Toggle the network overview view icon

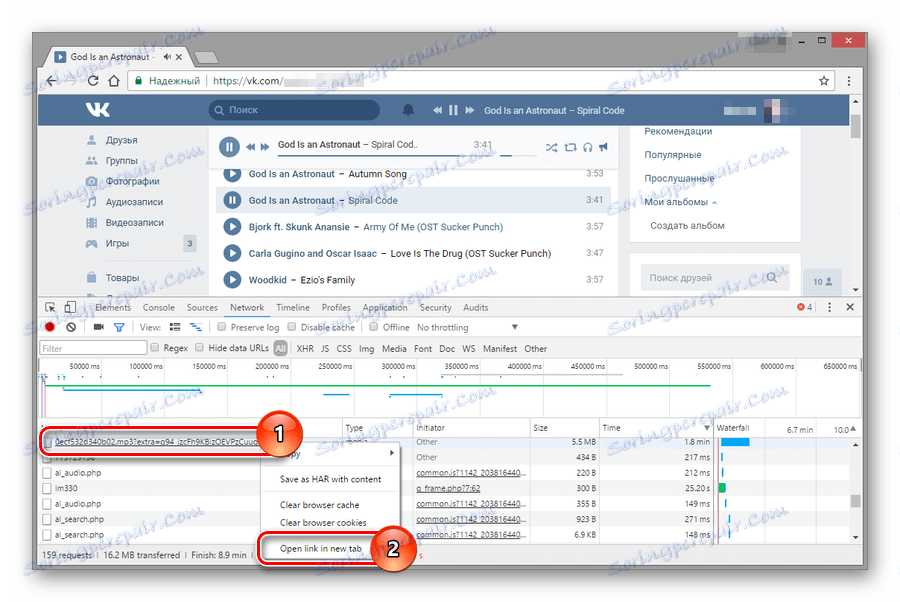coord(196,327)
